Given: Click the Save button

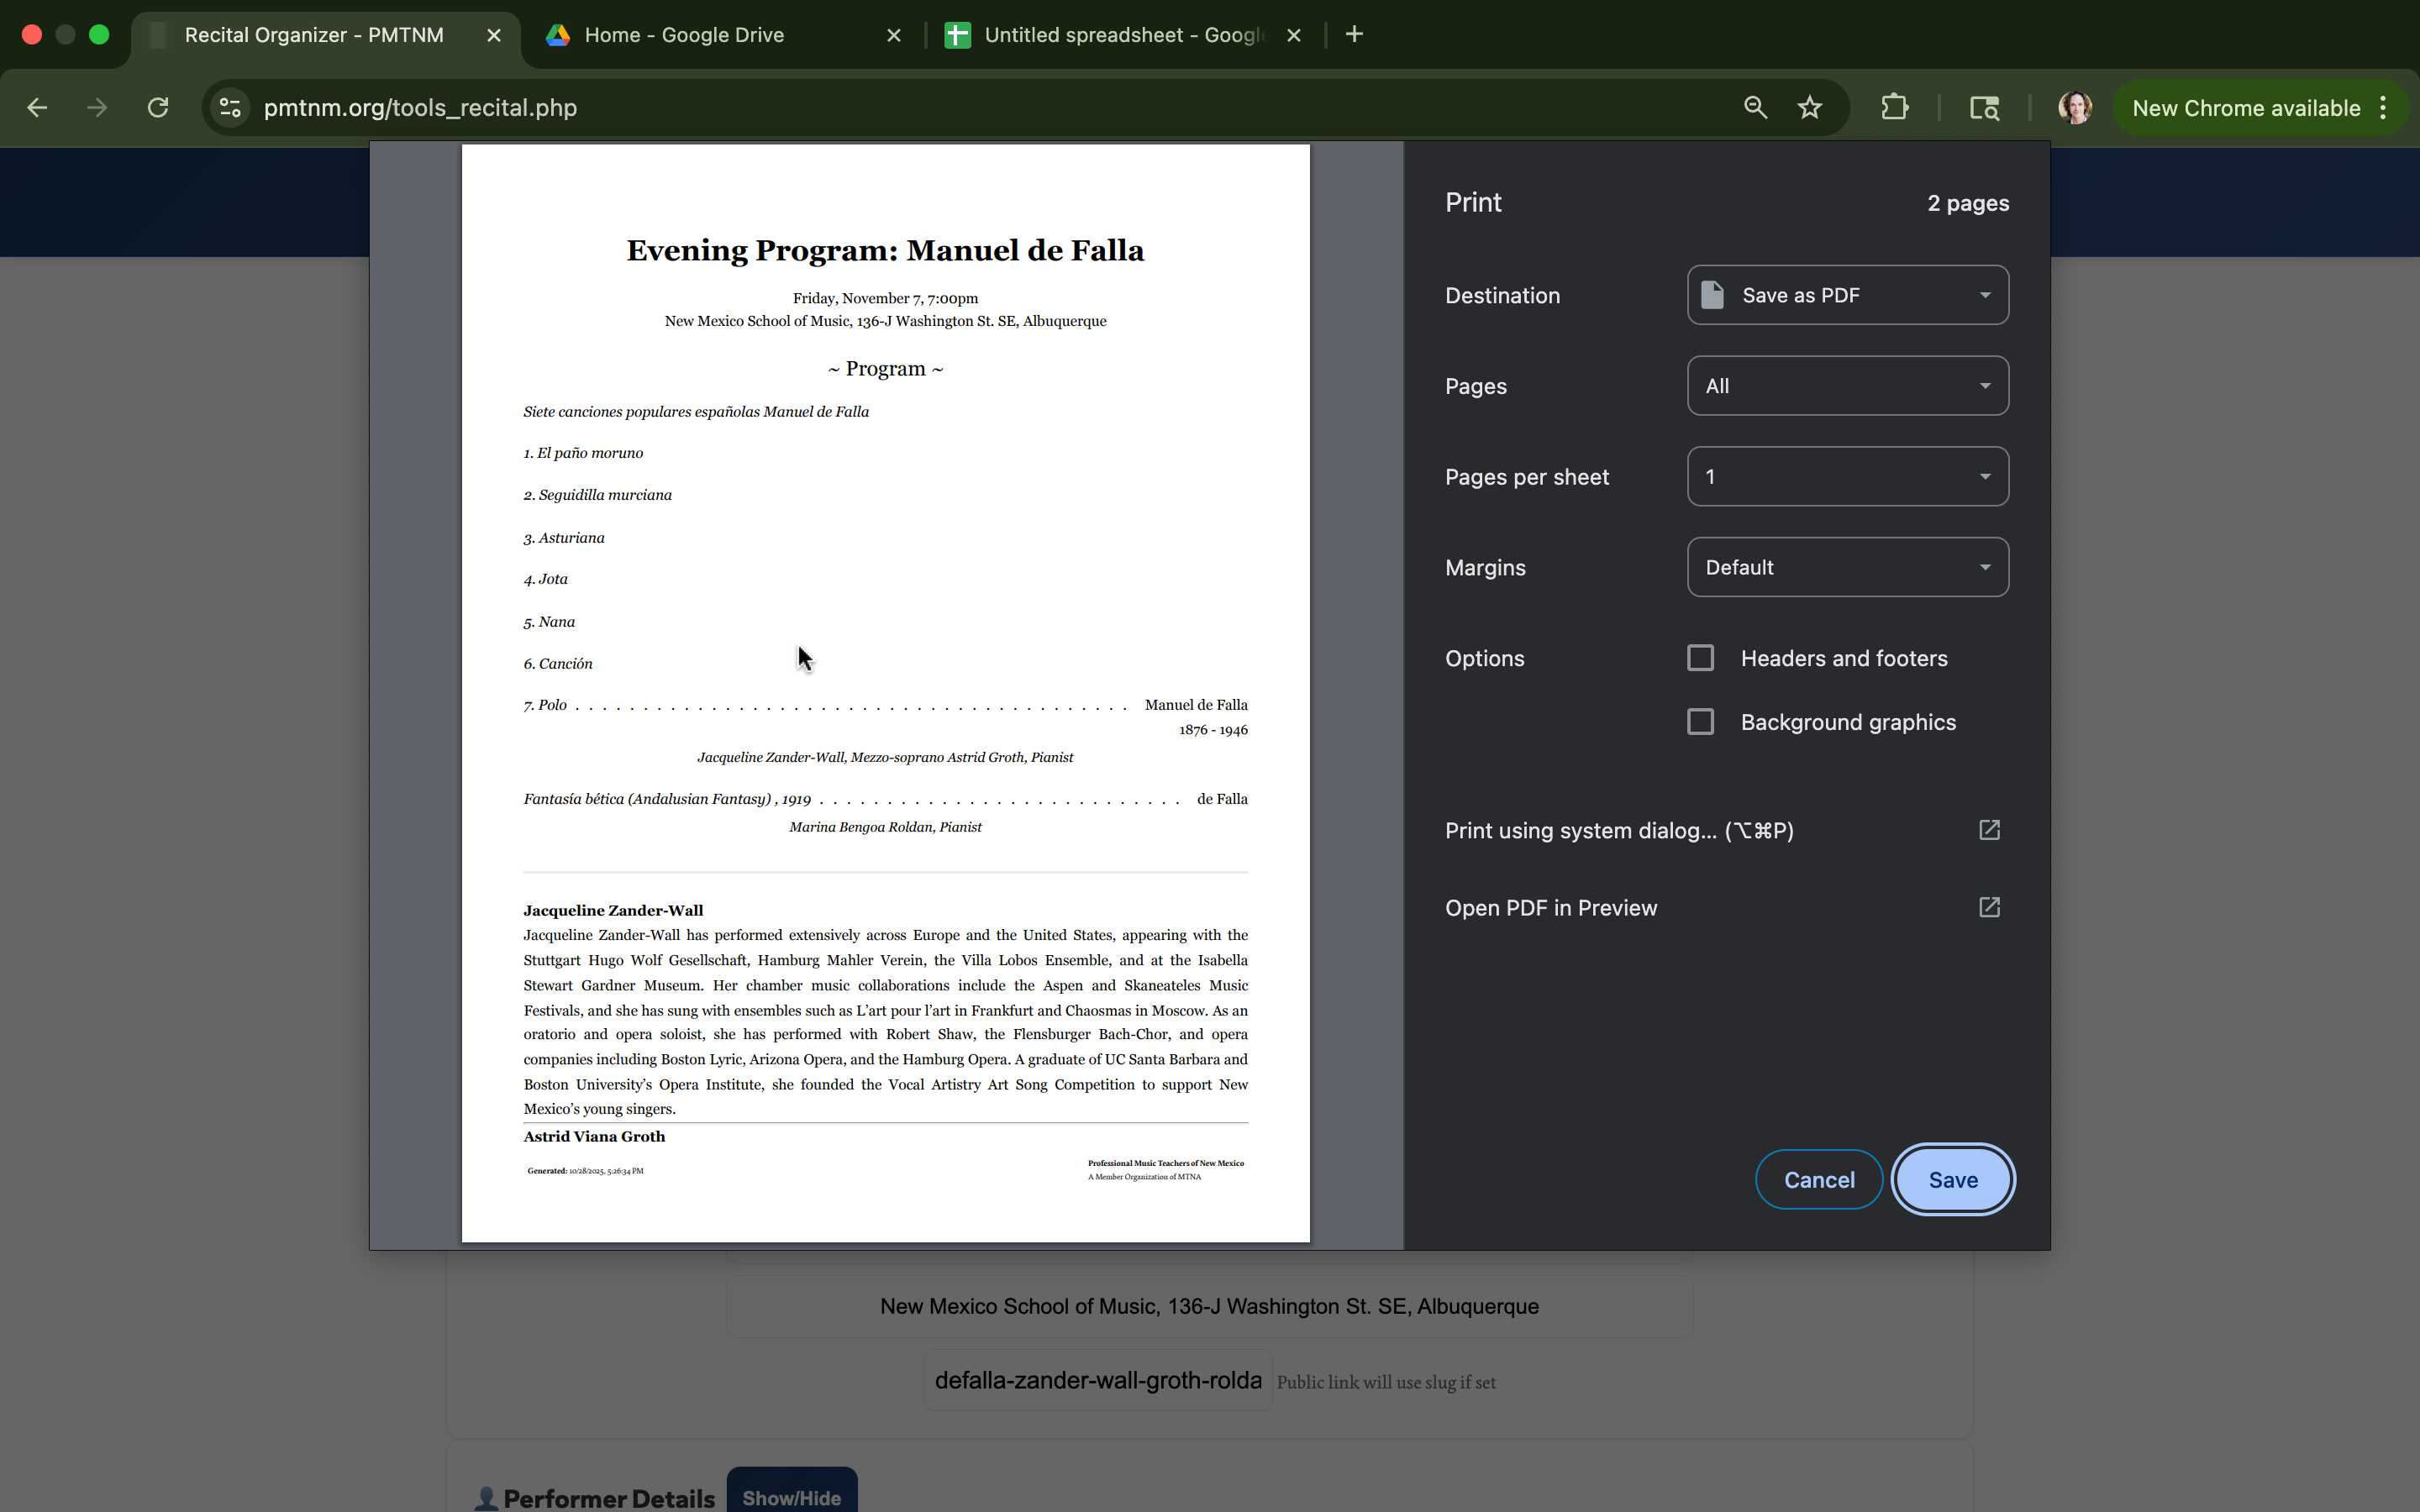Looking at the screenshot, I should point(1952,1180).
